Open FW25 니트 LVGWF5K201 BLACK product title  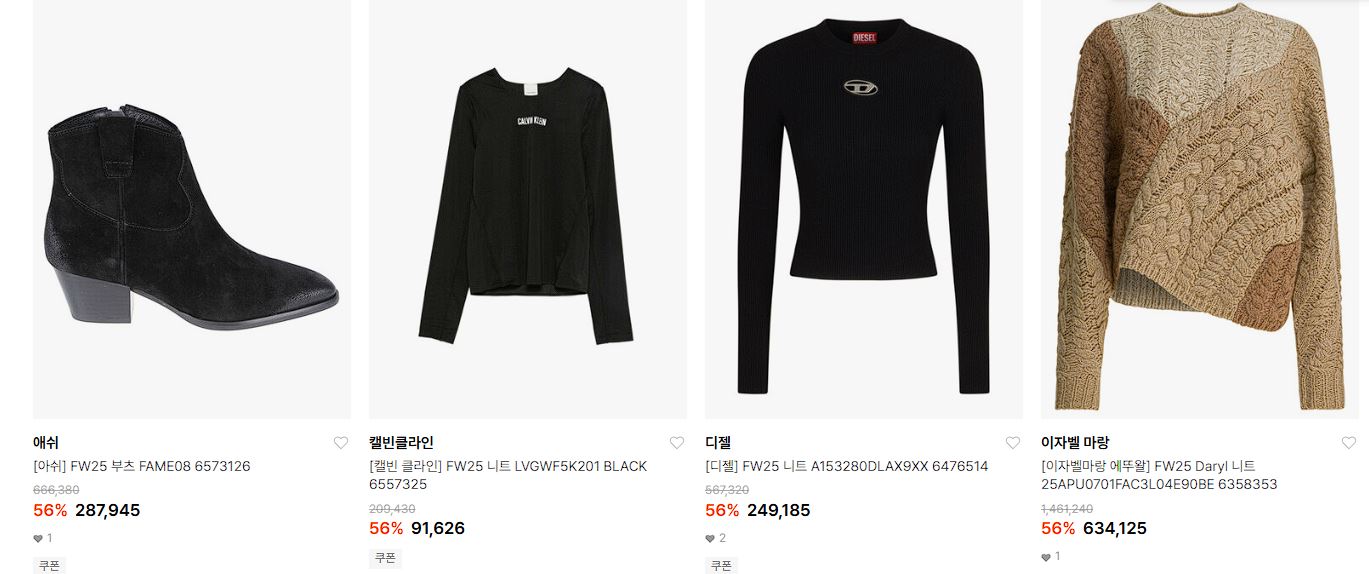coord(508,475)
